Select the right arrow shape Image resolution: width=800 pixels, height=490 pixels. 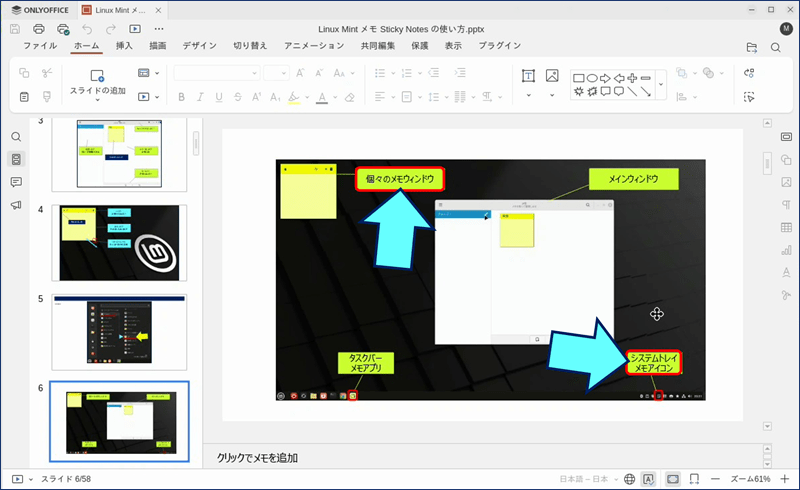point(605,78)
